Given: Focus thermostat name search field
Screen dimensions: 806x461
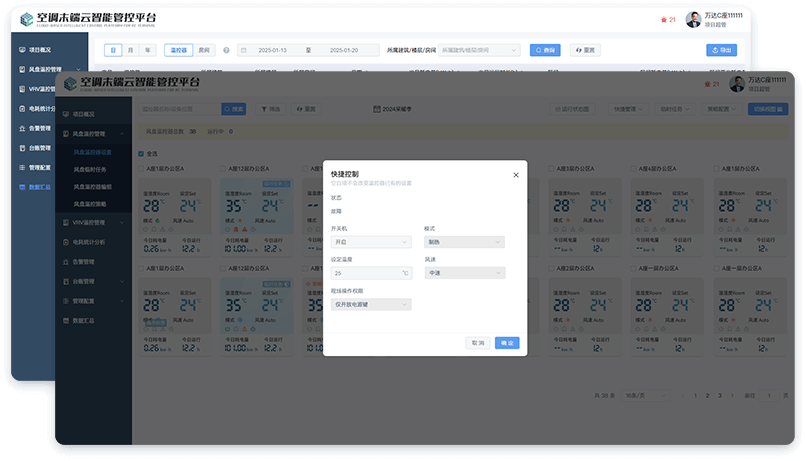Looking at the screenshot, I should (x=180, y=109).
